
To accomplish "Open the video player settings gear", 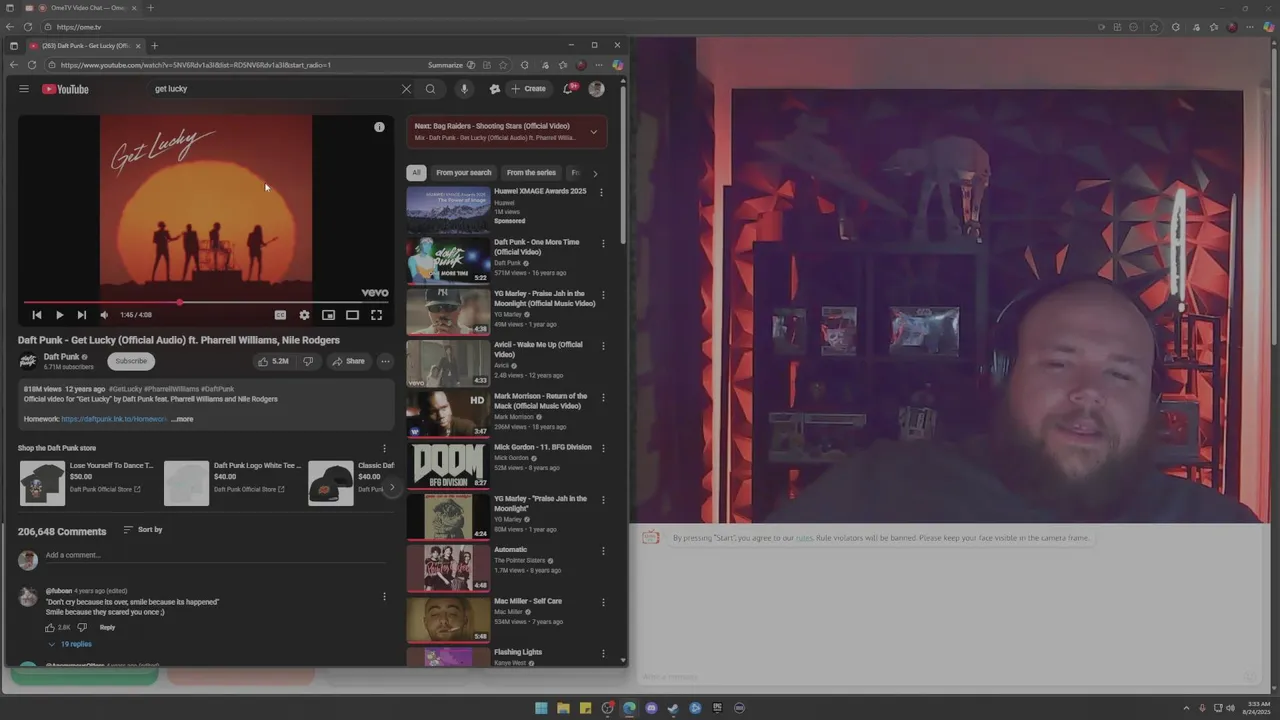I will point(304,315).
